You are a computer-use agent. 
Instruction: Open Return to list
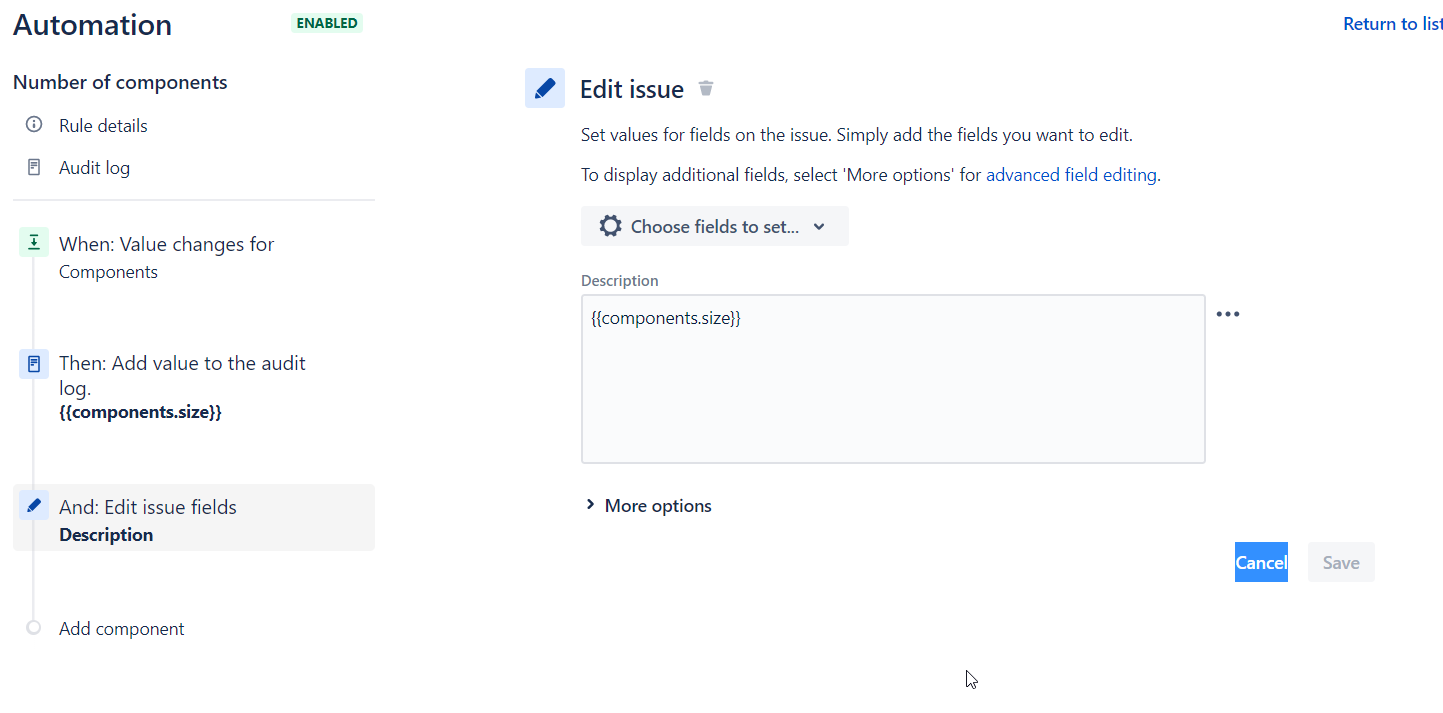click(1392, 23)
